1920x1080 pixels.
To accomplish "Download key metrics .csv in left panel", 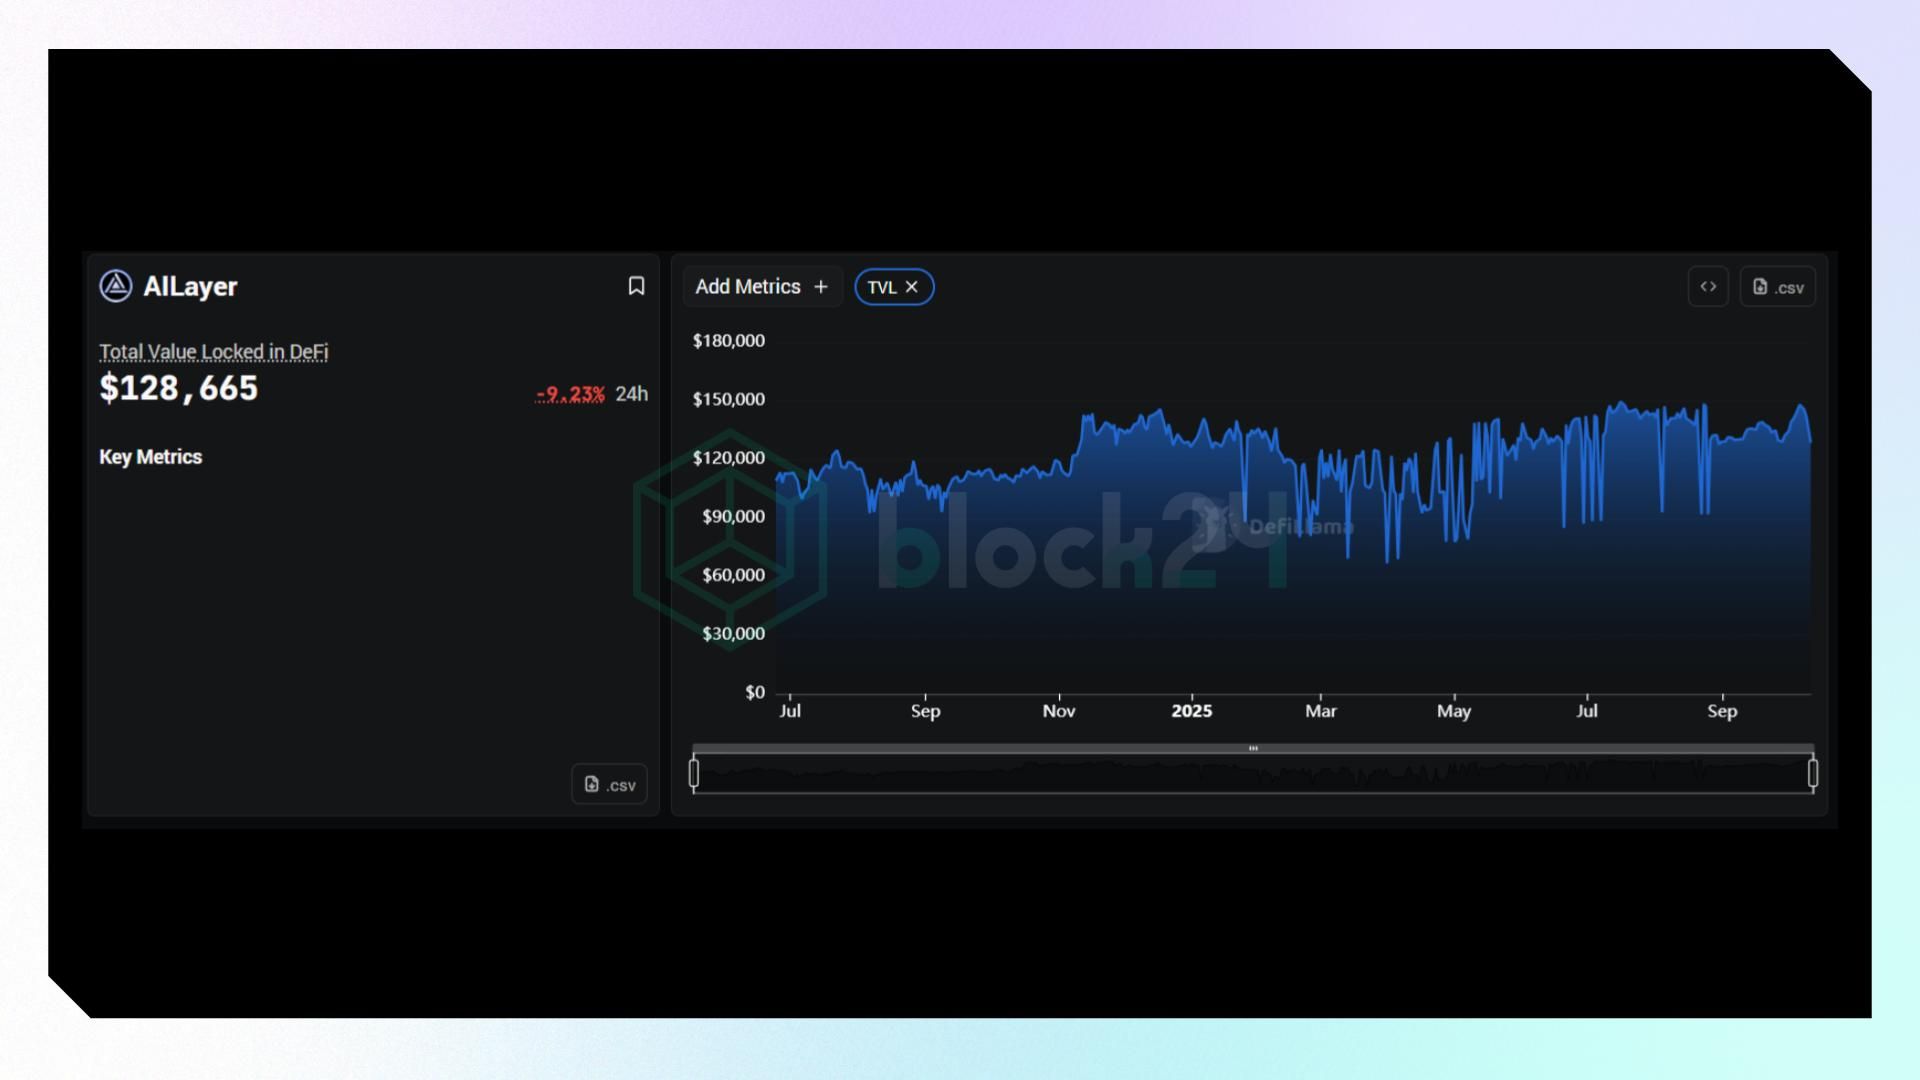I will tap(609, 785).
